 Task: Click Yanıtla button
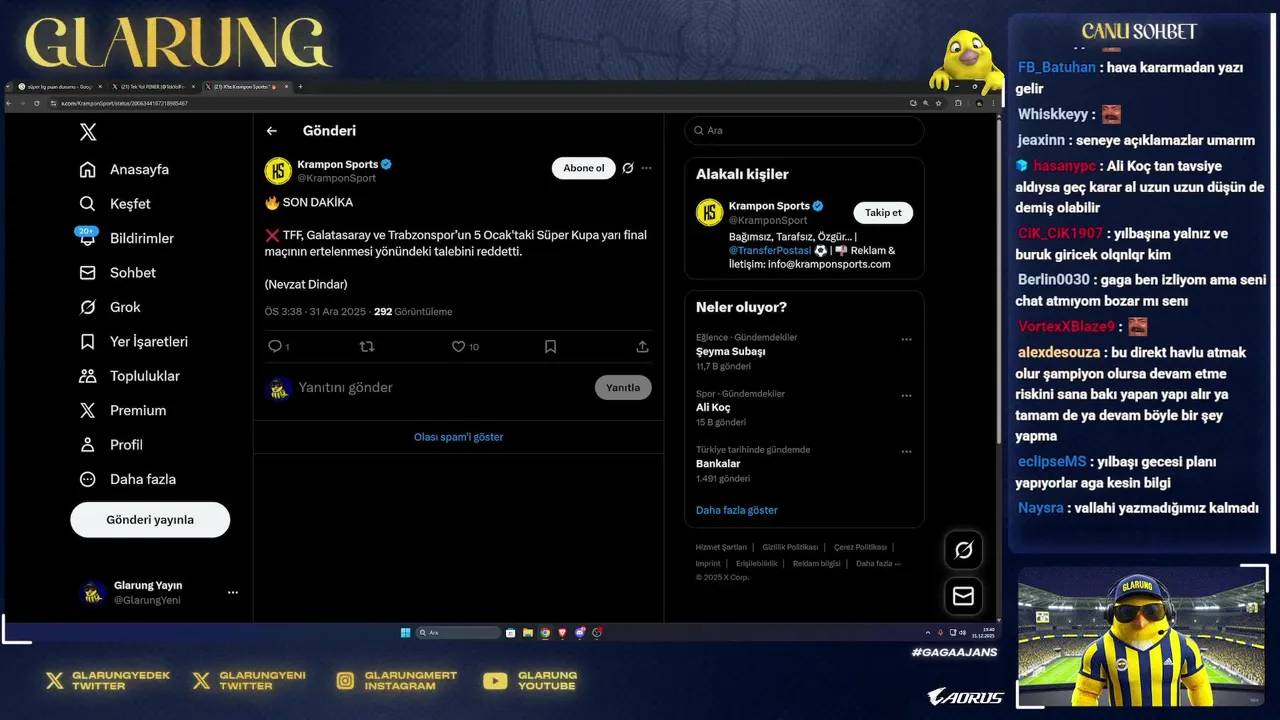[623, 388]
